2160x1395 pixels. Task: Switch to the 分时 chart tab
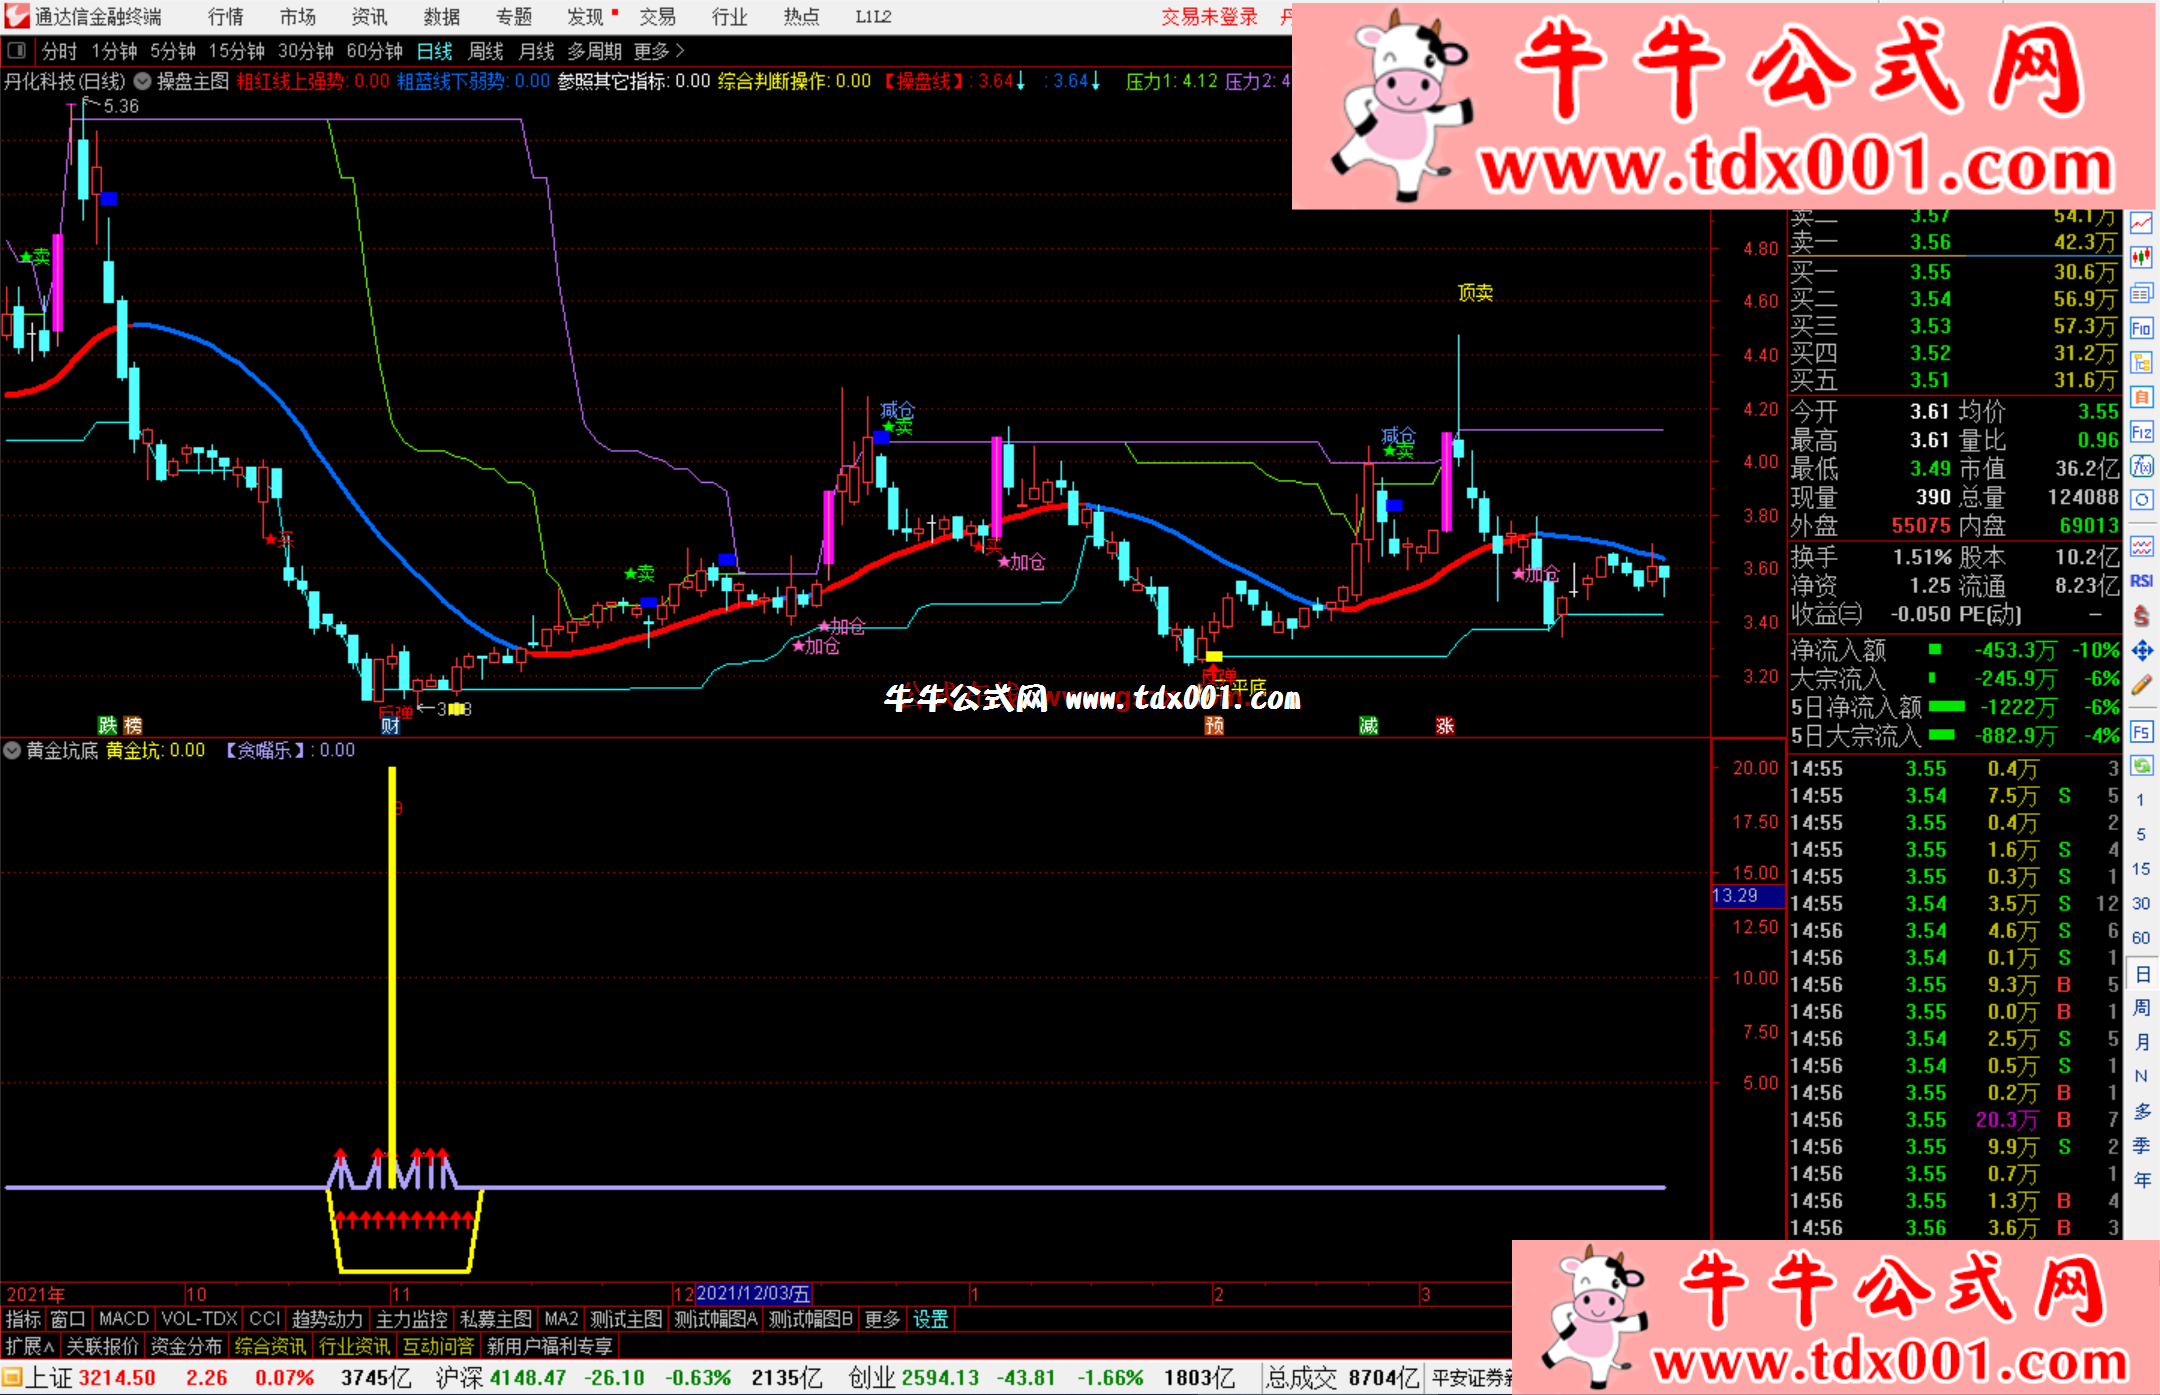point(59,51)
